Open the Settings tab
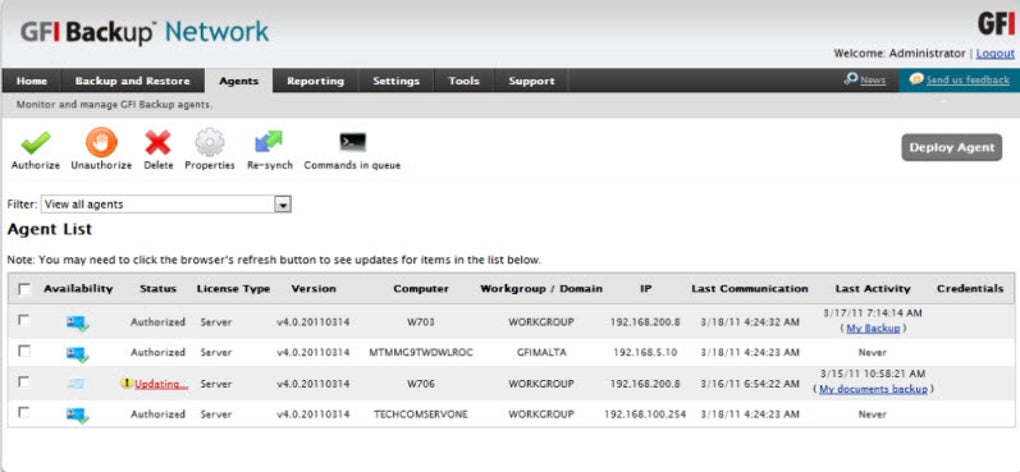This screenshot has height=472, width=1020. 396,81
